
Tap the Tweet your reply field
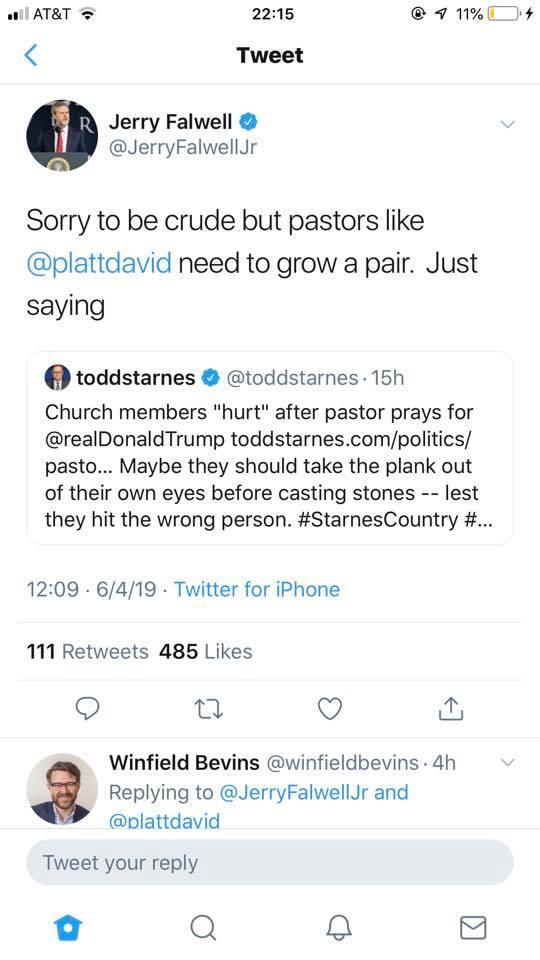269,863
